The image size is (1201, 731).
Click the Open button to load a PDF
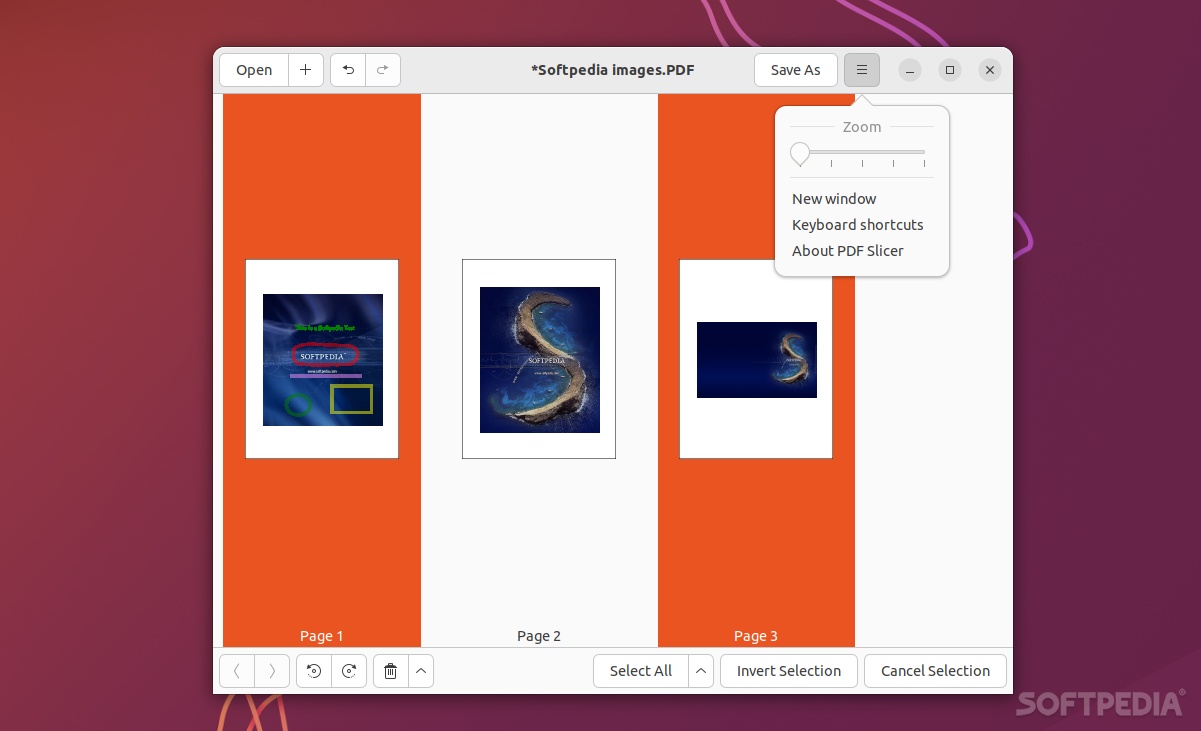(x=253, y=70)
